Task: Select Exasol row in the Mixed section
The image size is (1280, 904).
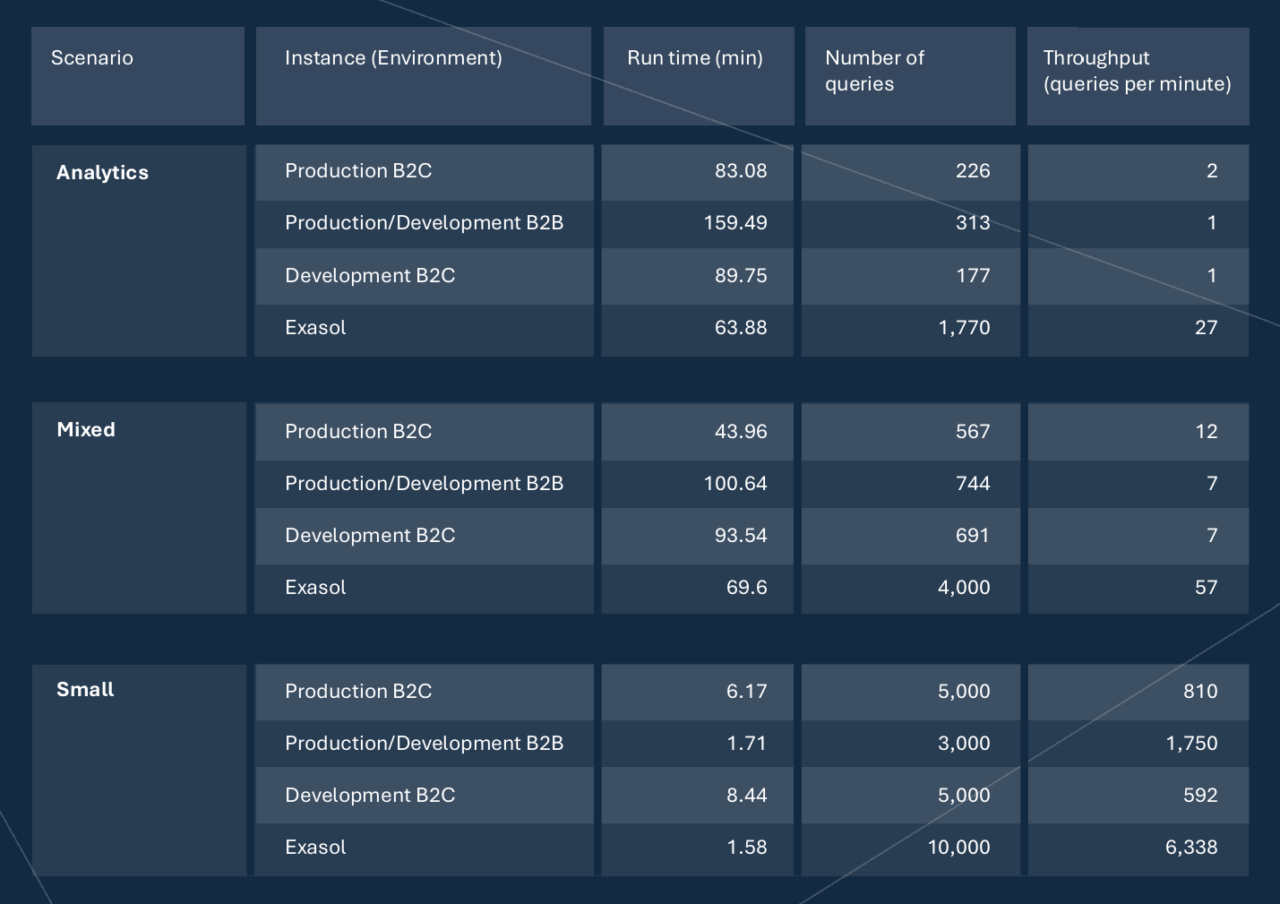Action: (x=315, y=587)
